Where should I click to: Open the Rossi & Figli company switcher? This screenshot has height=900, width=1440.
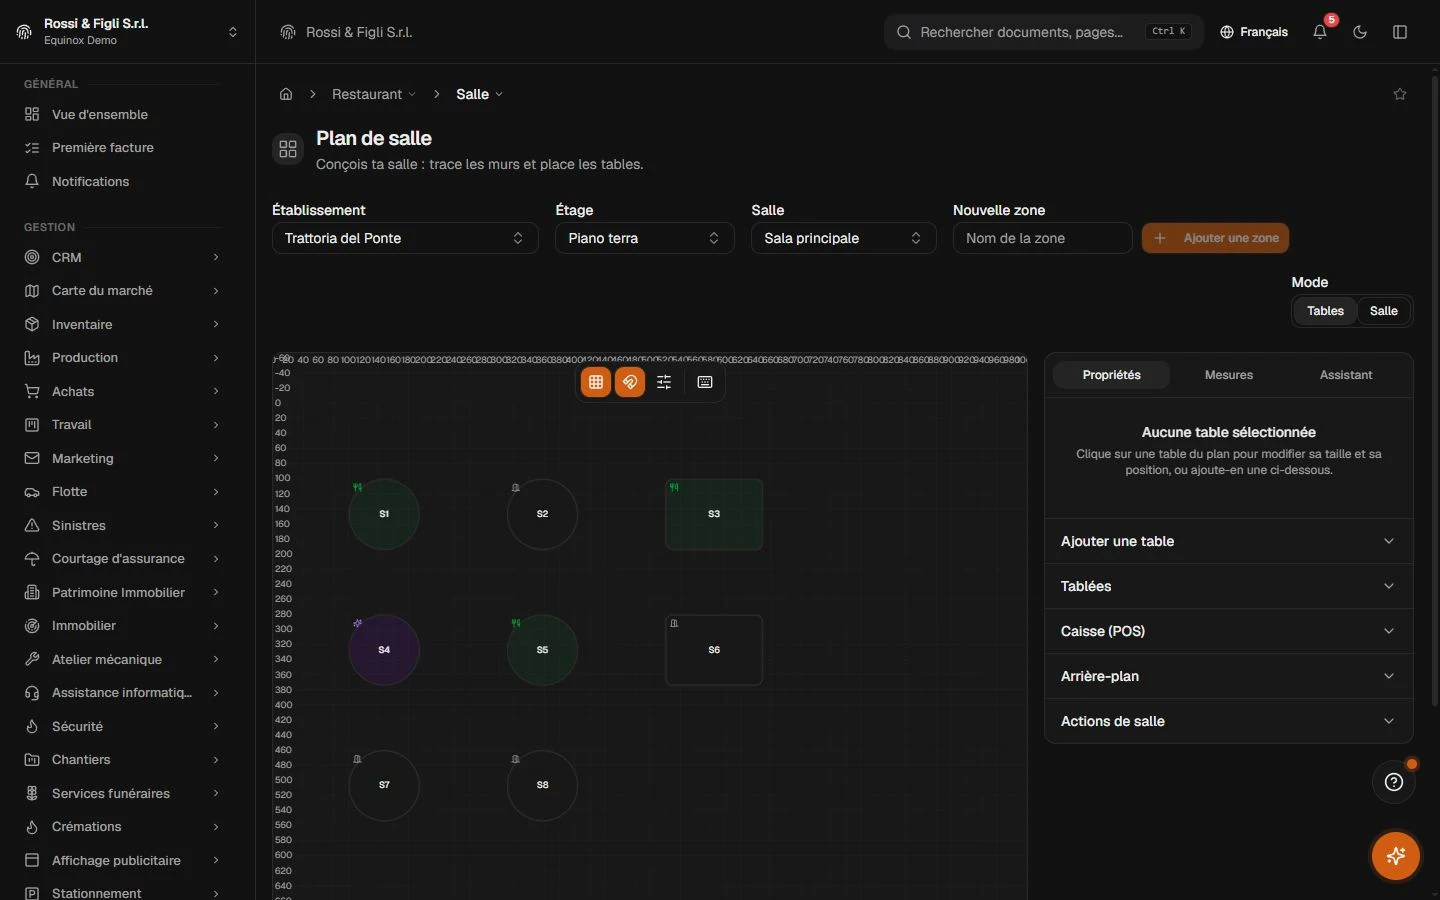128,32
